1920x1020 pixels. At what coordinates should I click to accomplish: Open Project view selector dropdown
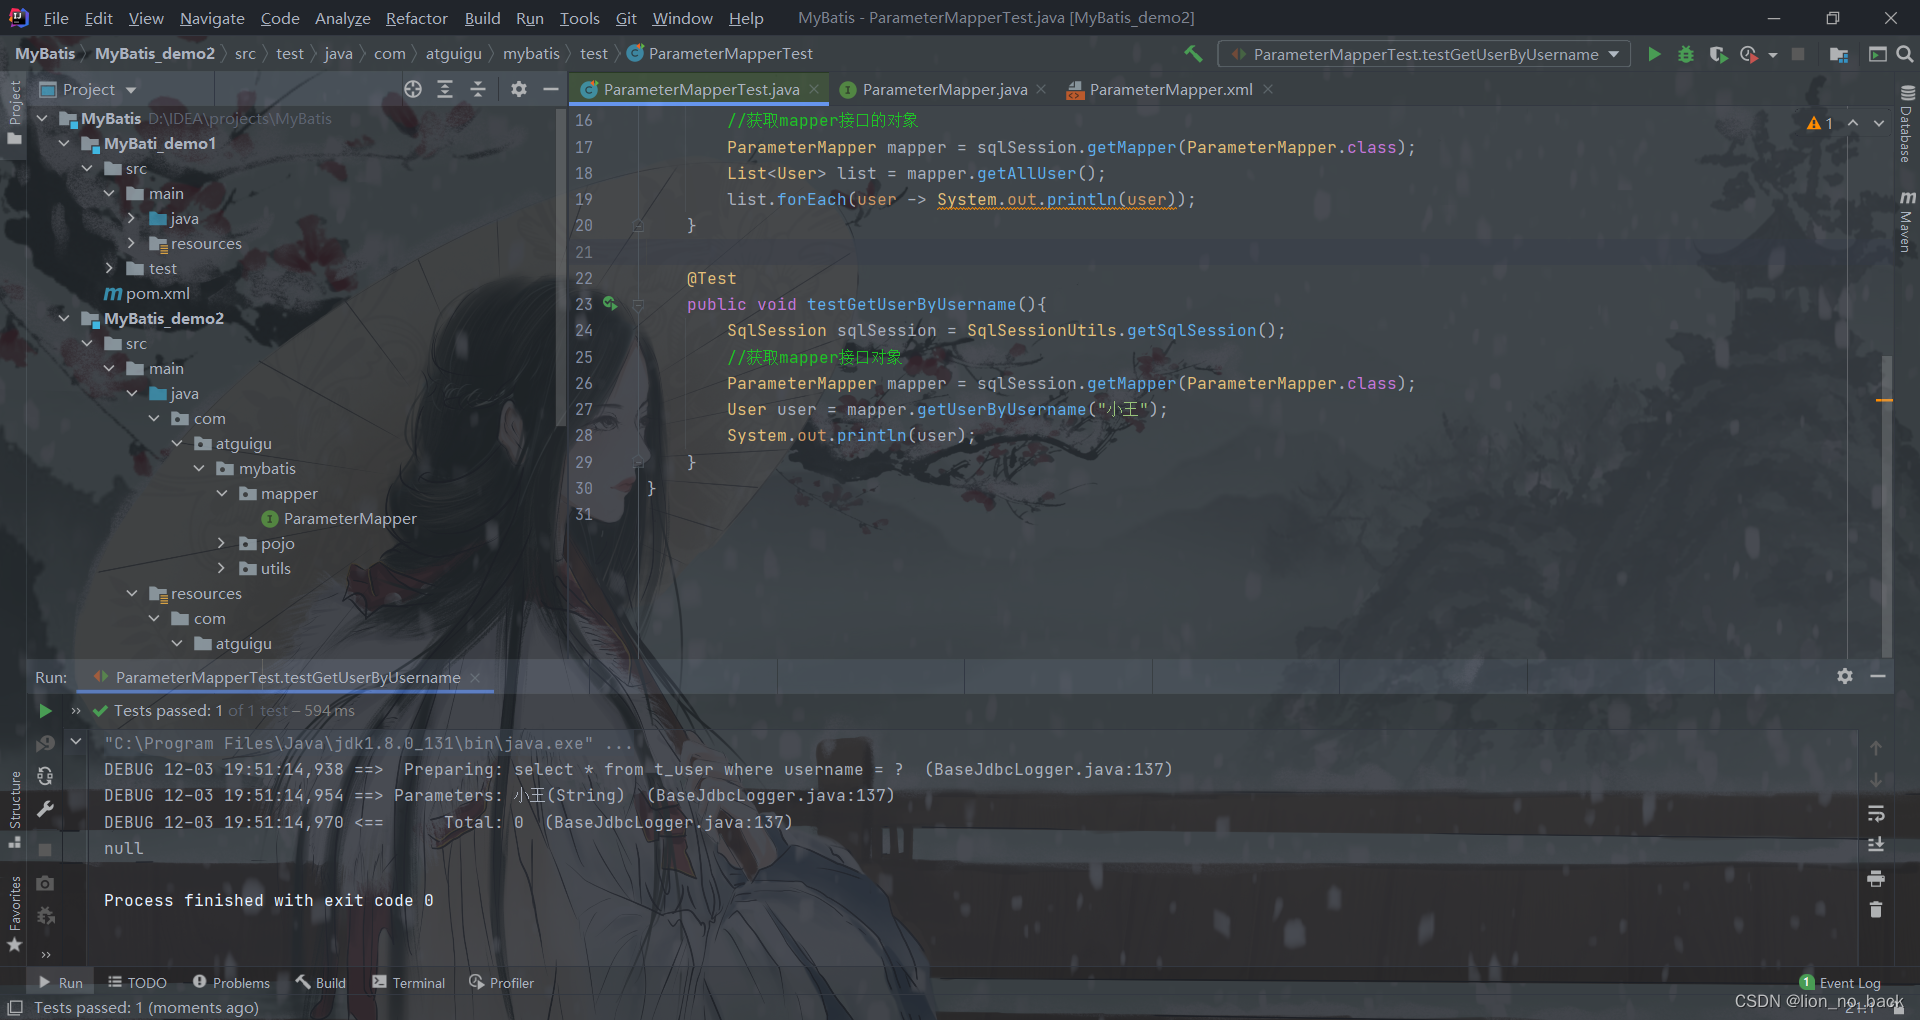(88, 89)
